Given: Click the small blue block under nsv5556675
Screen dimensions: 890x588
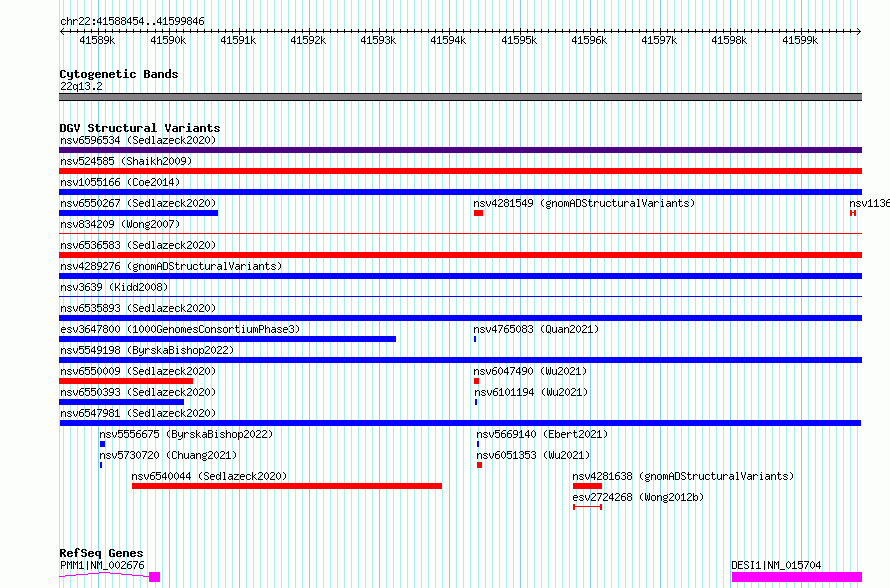Looking at the screenshot, I should coord(103,444).
